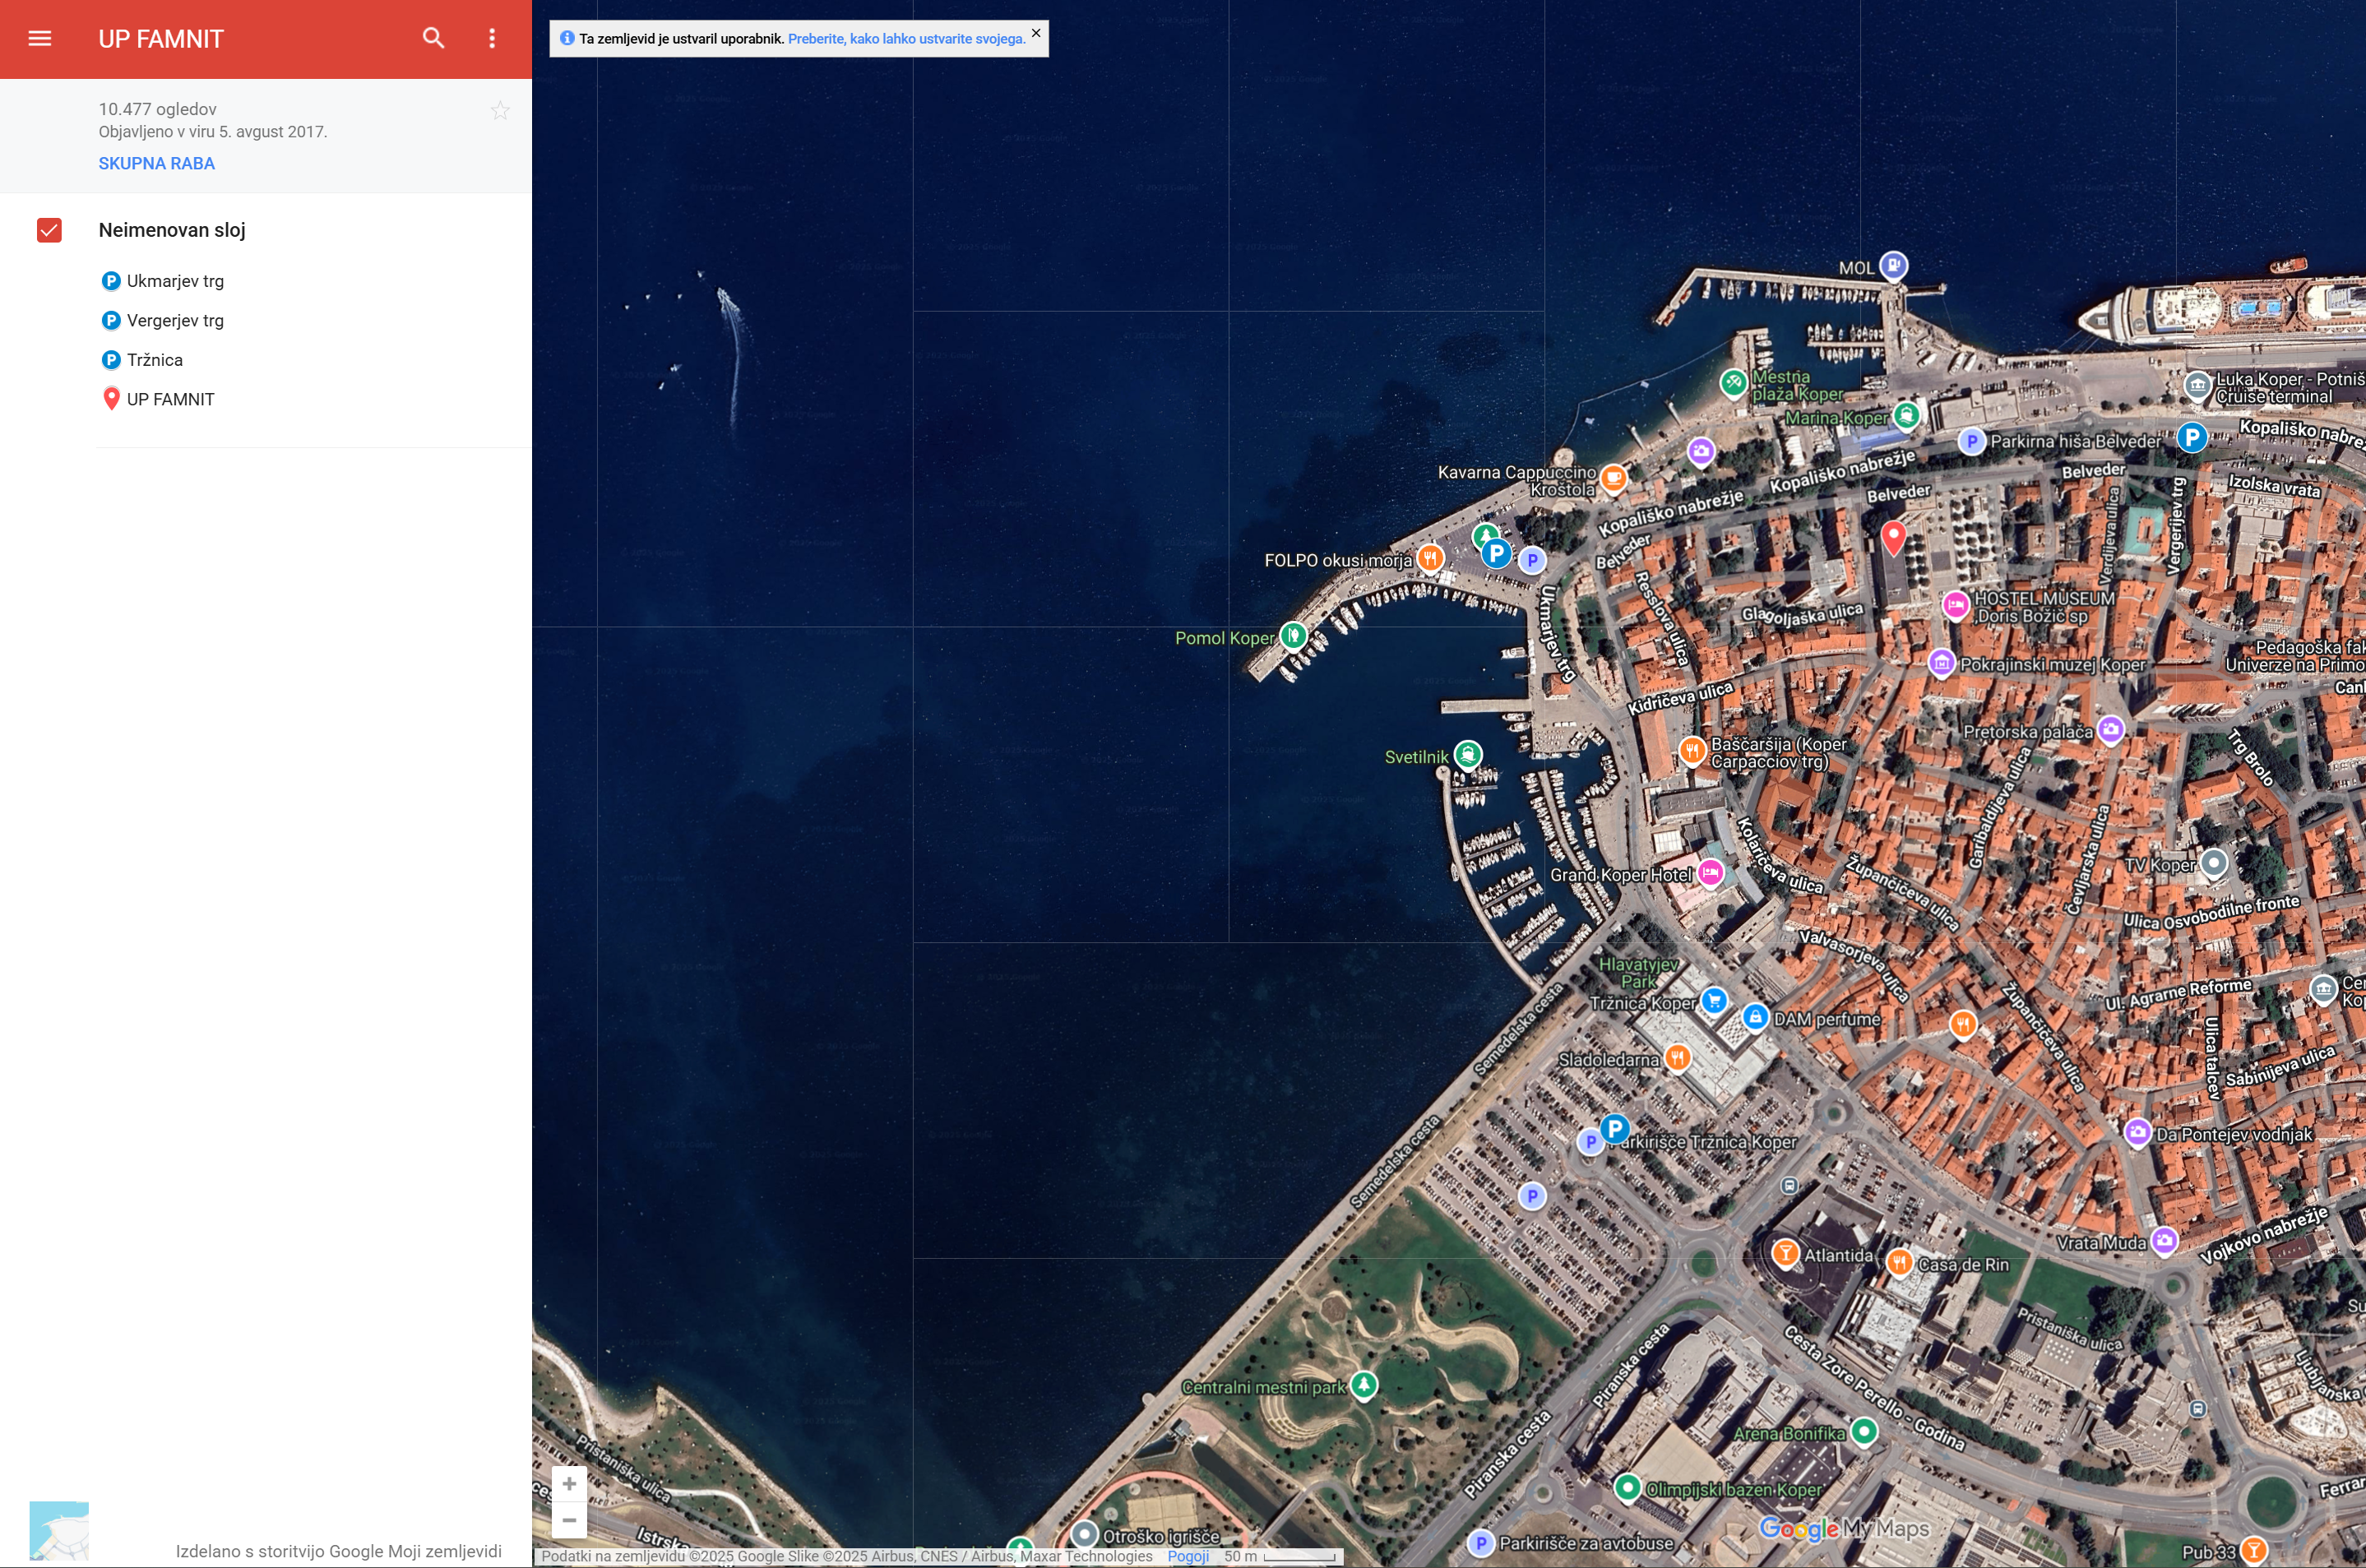
Task: Open the hamburger menu in header
Action: pyautogui.click(x=39, y=38)
